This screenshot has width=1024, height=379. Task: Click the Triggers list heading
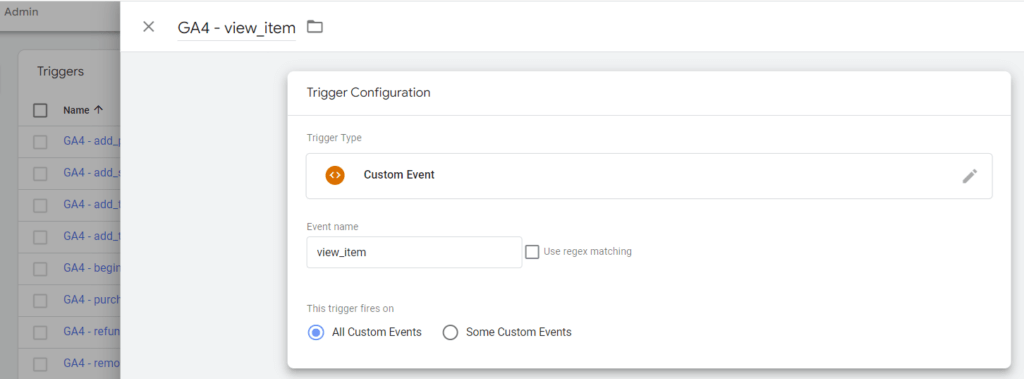coord(60,72)
